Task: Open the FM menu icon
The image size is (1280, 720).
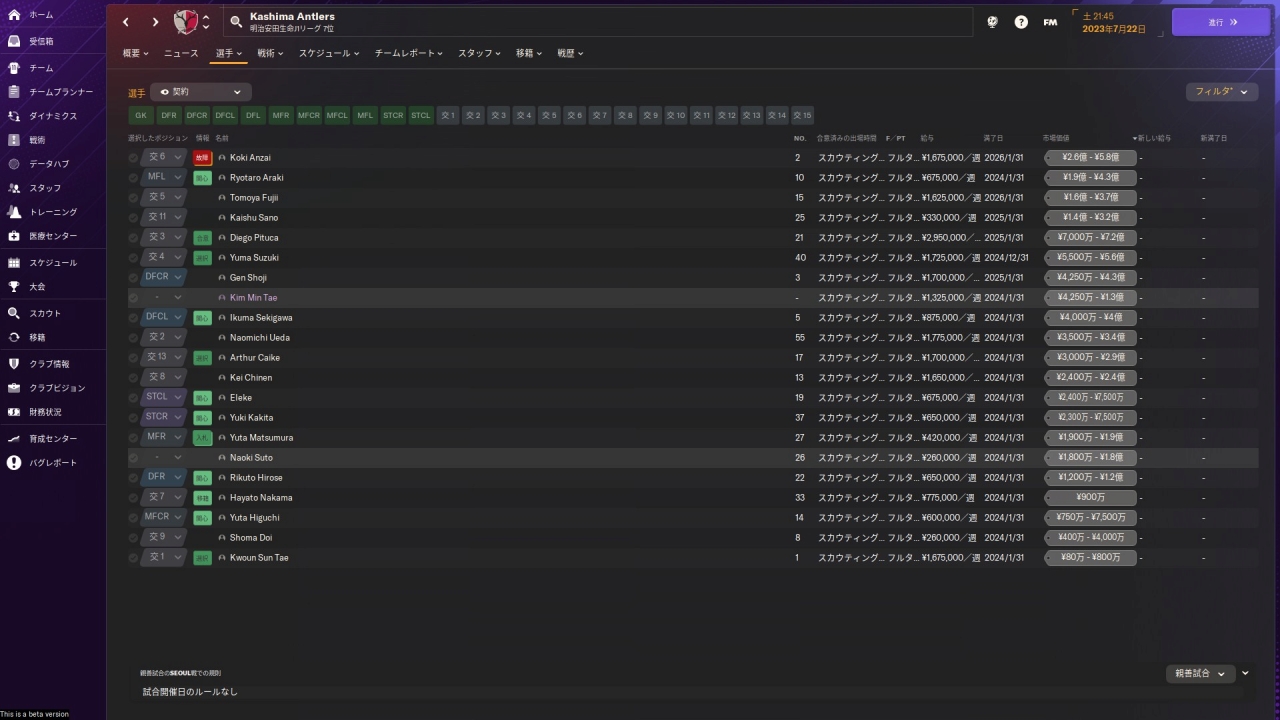Action: tap(1050, 21)
